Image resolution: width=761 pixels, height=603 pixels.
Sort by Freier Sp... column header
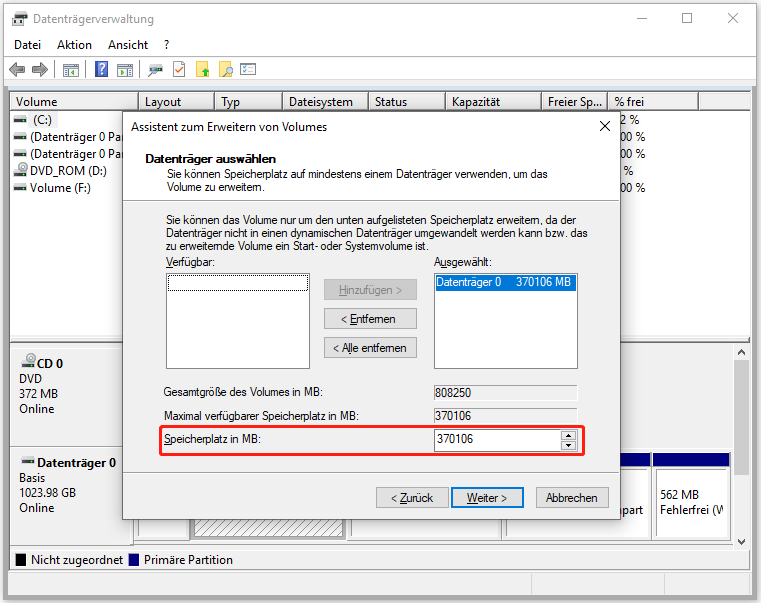pos(575,102)
